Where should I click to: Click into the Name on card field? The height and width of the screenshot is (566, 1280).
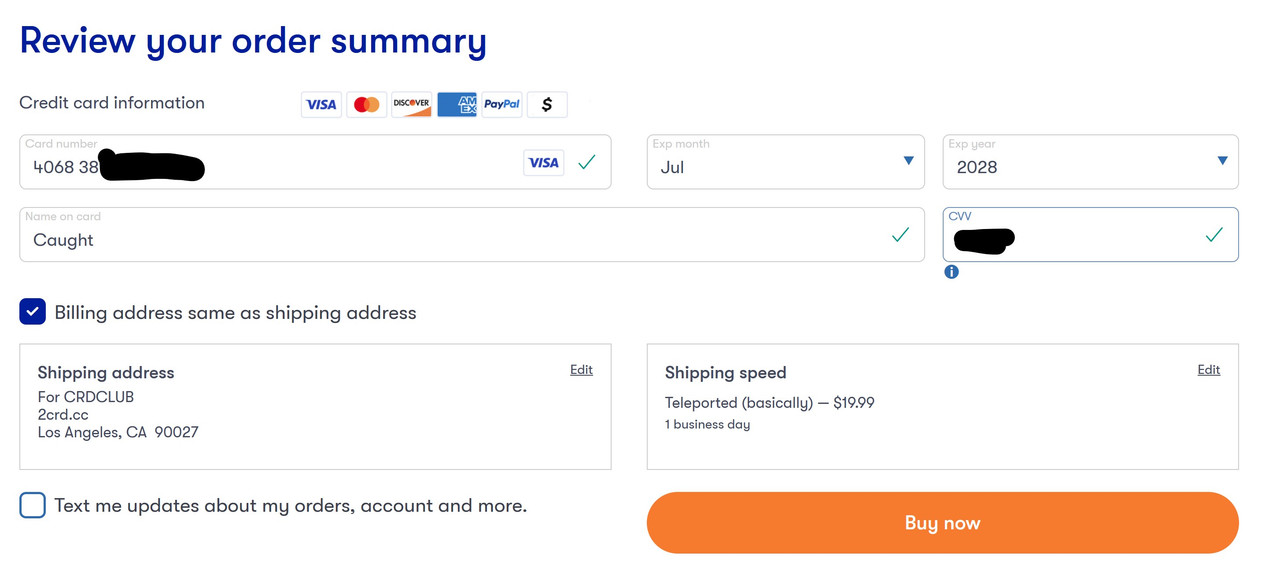471,235
